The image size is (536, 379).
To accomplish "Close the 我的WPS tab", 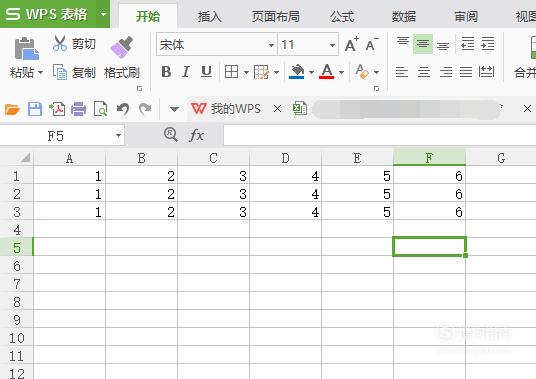I will pos(278,109).
